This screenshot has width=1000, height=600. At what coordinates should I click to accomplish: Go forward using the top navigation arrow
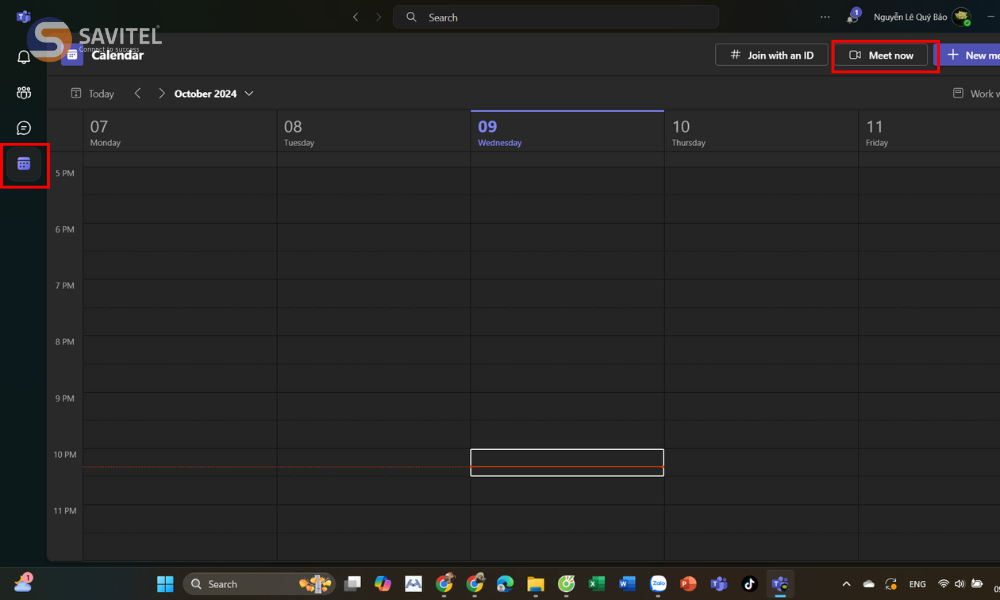(378, 17)
